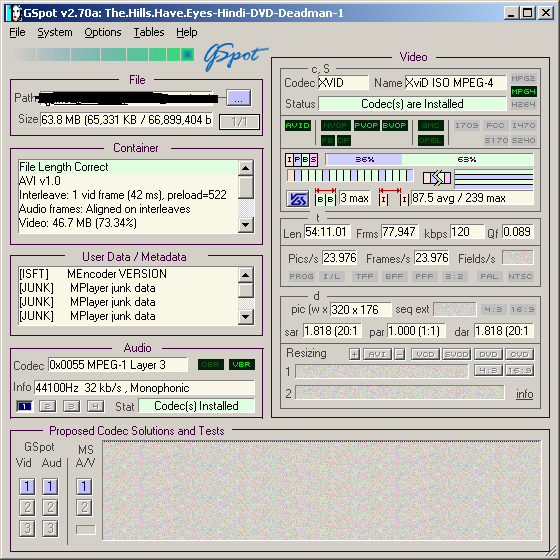This screenshot has height=560, width=560.
Task: Click the info link in Resizing
Action: 524,394
